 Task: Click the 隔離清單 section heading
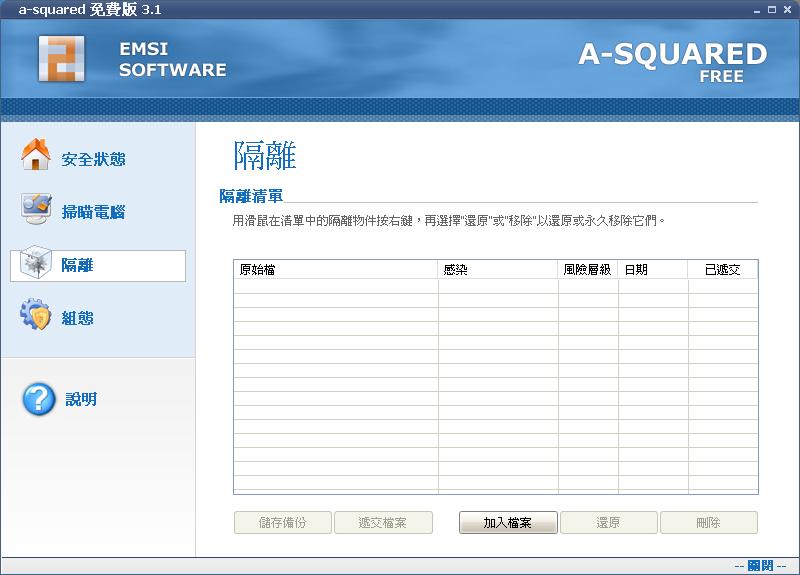(251, 196)
